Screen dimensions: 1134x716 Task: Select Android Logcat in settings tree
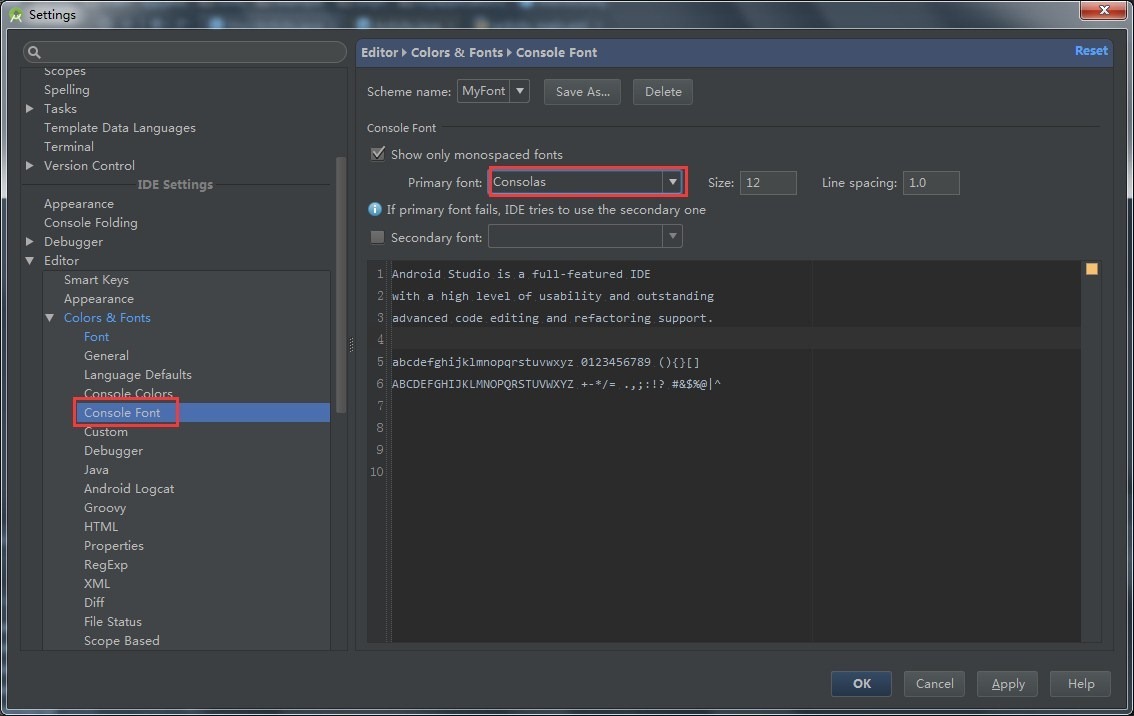tap(129, 489)
